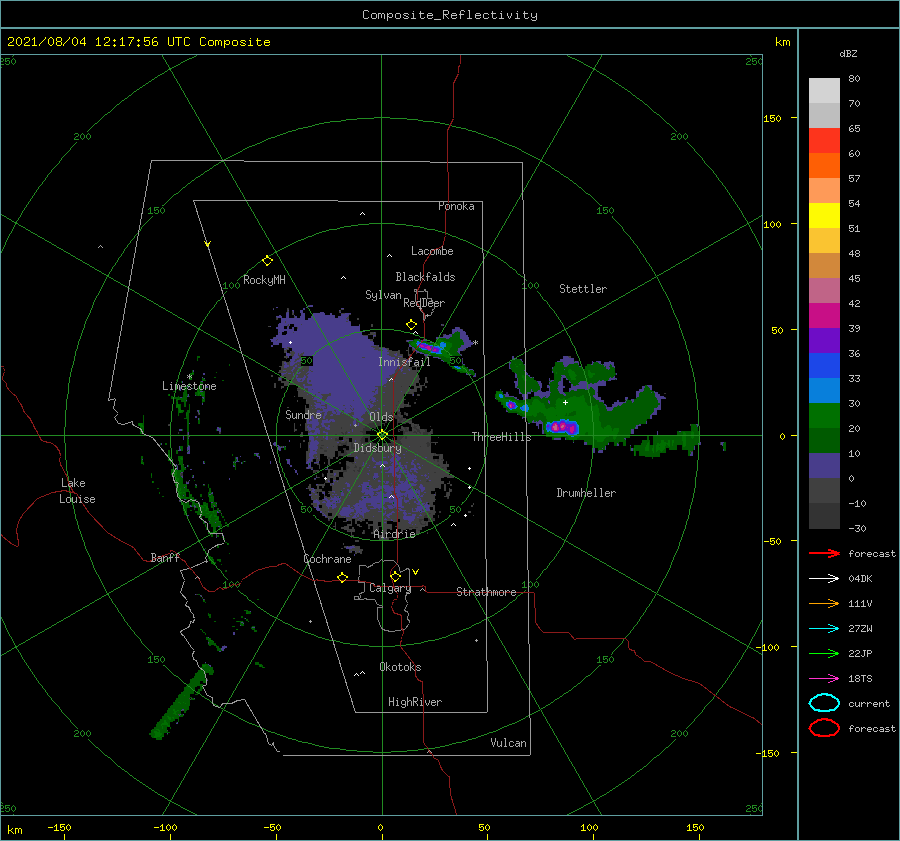Click the red forecast arrow legend icon
Image resolution: width=900 pixels, height=841 pixels.
coord(824,553)
